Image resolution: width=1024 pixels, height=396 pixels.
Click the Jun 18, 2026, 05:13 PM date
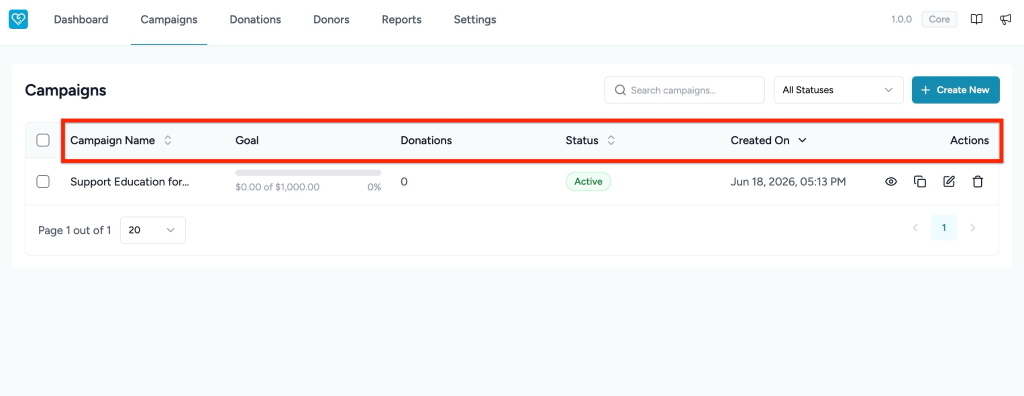click(x=788, y=182)
